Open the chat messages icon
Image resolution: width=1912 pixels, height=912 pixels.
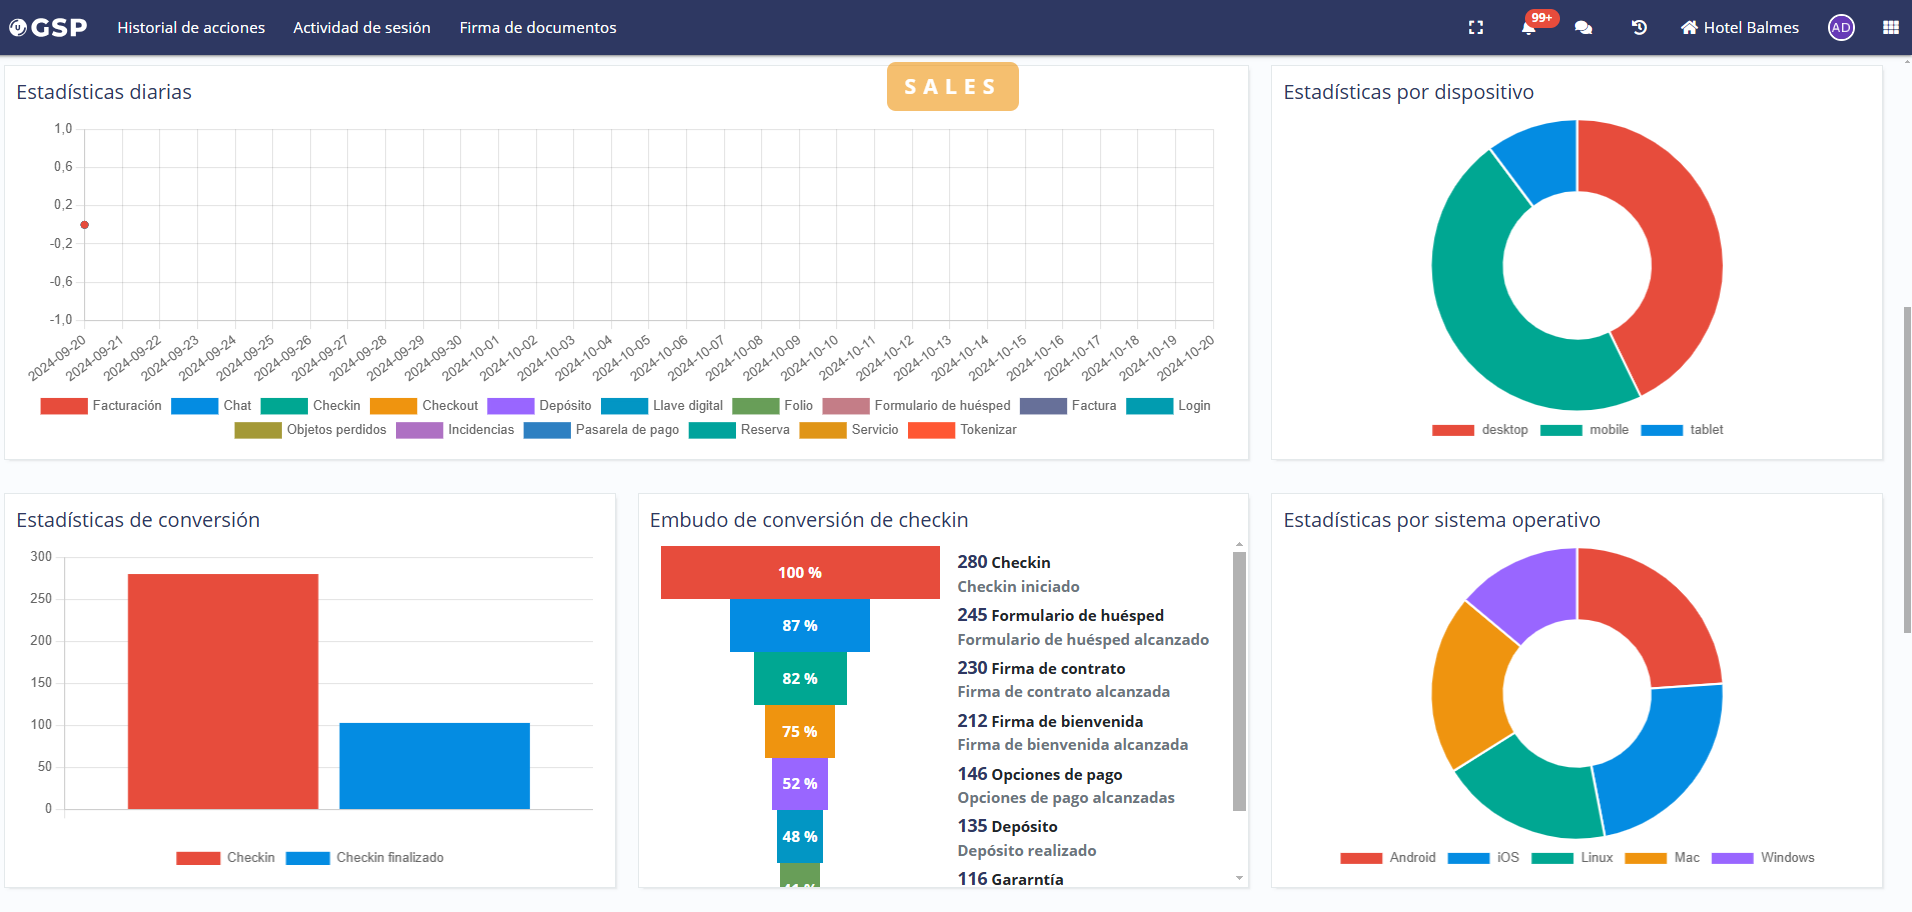click(x=1583, y=28)
